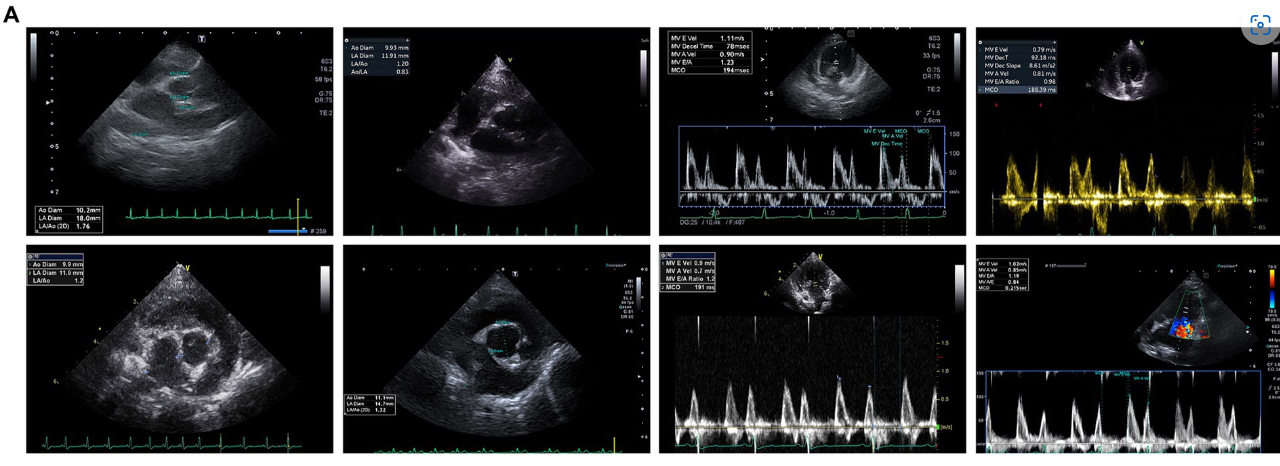Click the white depth arrow on the first panel's left scale

[x=48, y=103]
